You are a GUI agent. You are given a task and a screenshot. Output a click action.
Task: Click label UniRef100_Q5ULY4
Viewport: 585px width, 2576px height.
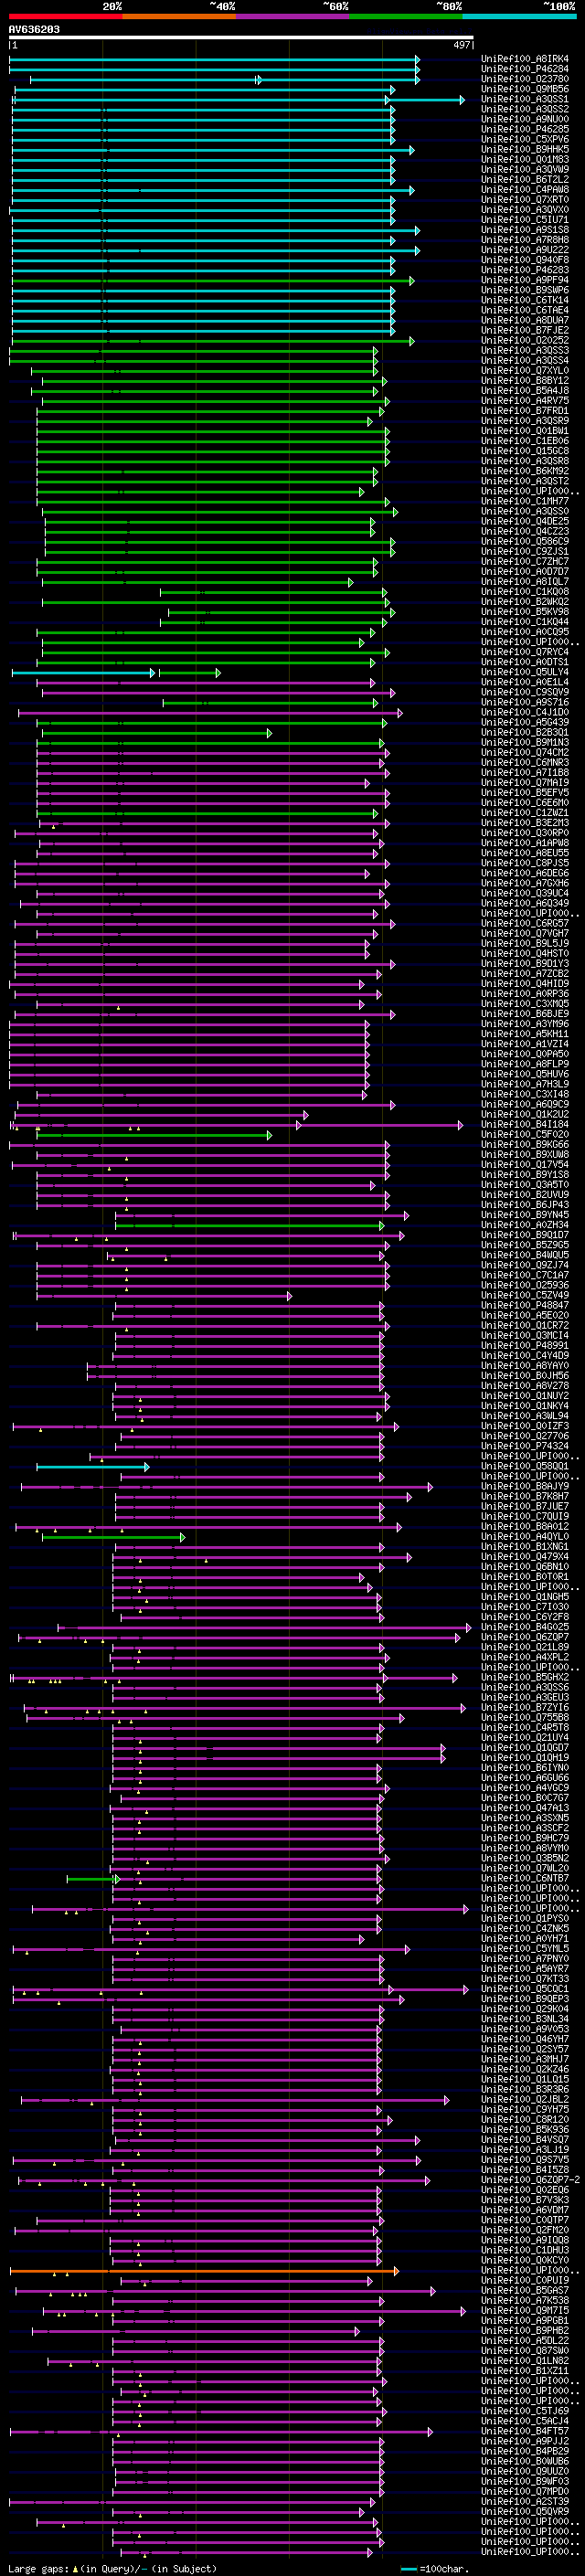(525, 672)
